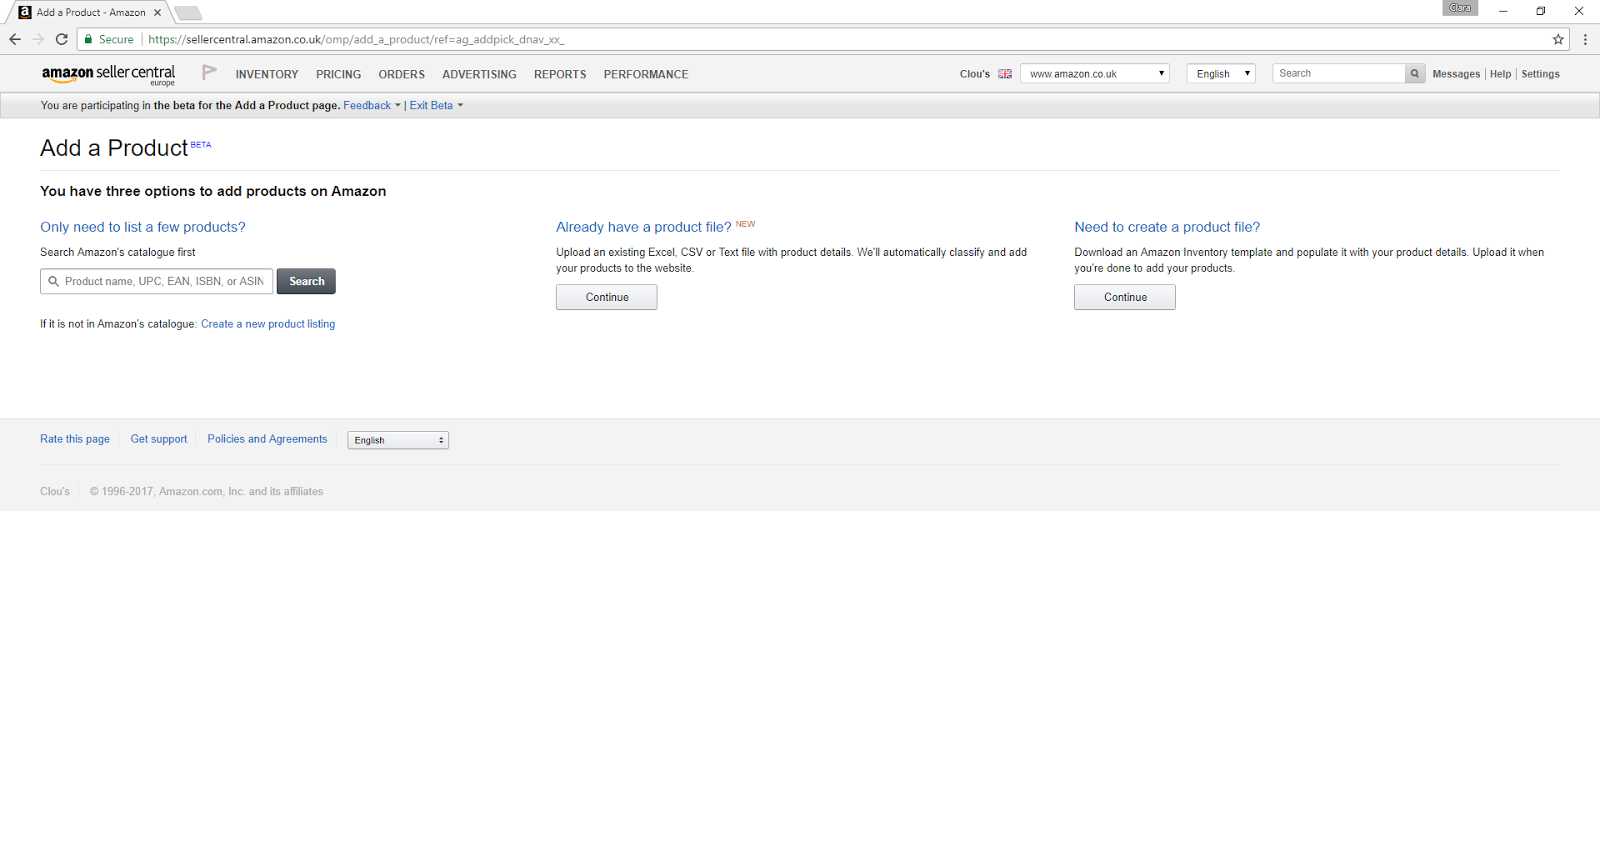Open the ORDERS menu
1600x867 pixels.
pos(401,74)
